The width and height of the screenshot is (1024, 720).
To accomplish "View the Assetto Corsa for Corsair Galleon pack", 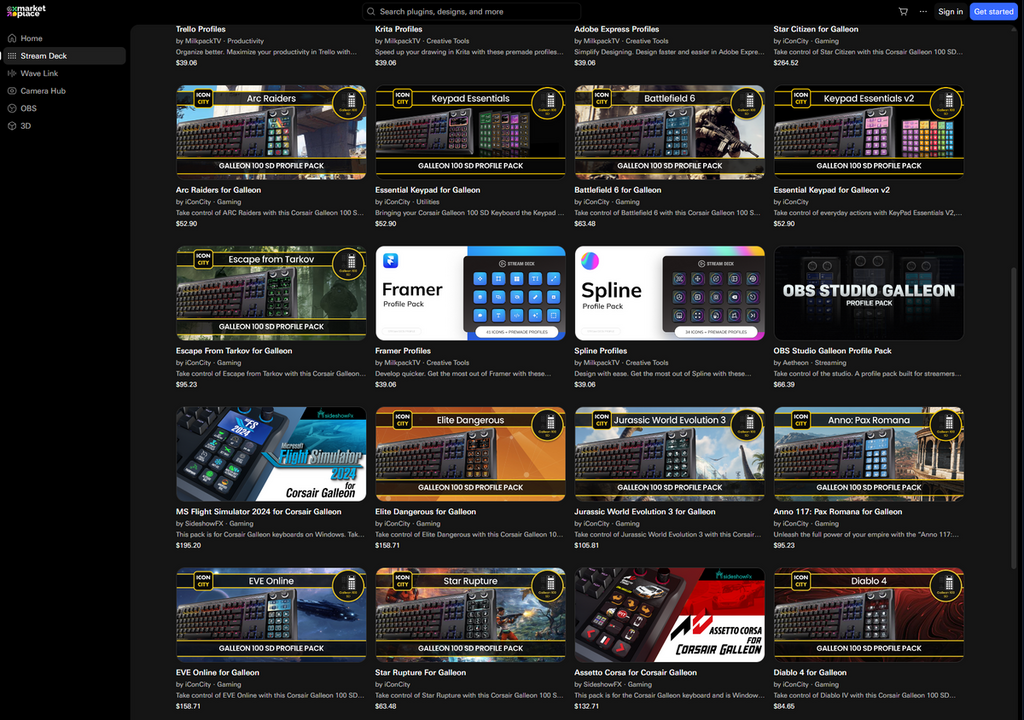I will coord(669,615).
